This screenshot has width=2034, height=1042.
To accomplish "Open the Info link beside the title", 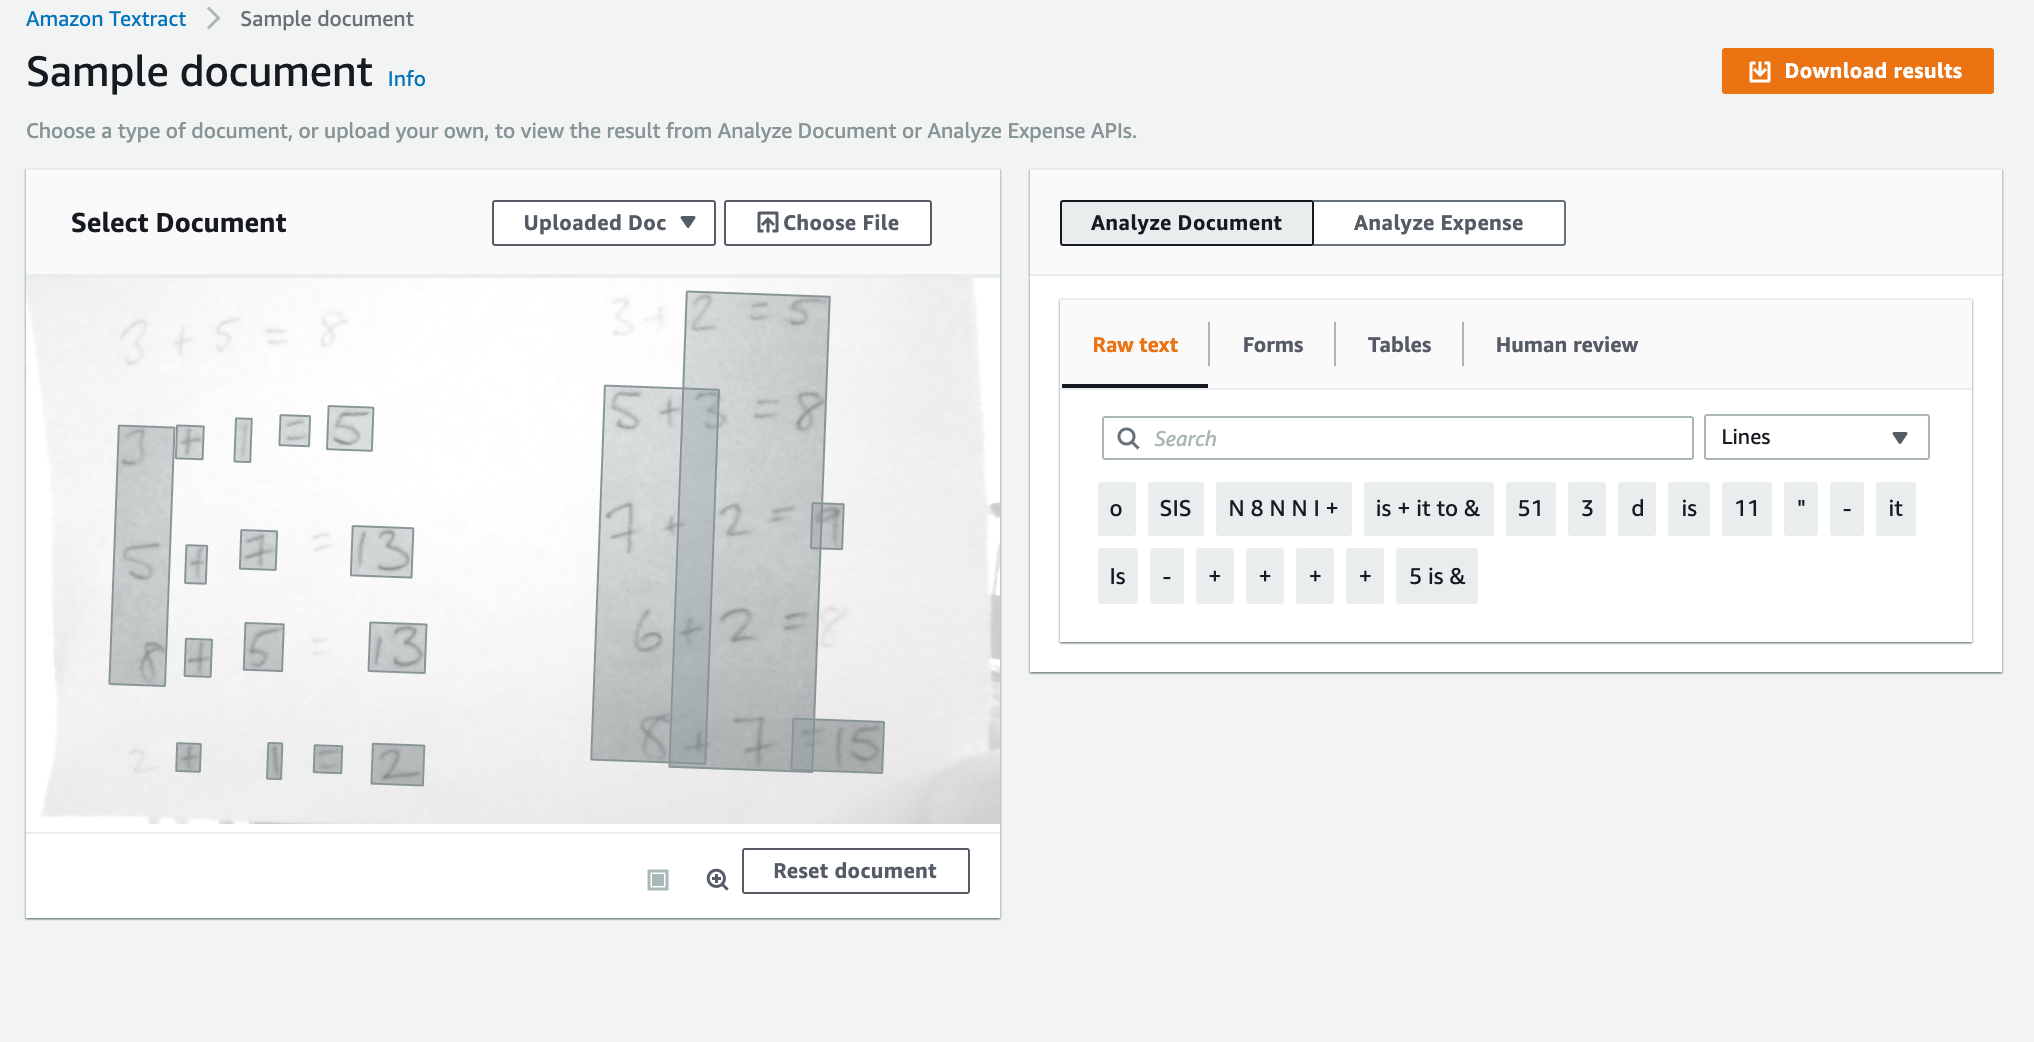I will pyautogui.click(x=406, y=79).
